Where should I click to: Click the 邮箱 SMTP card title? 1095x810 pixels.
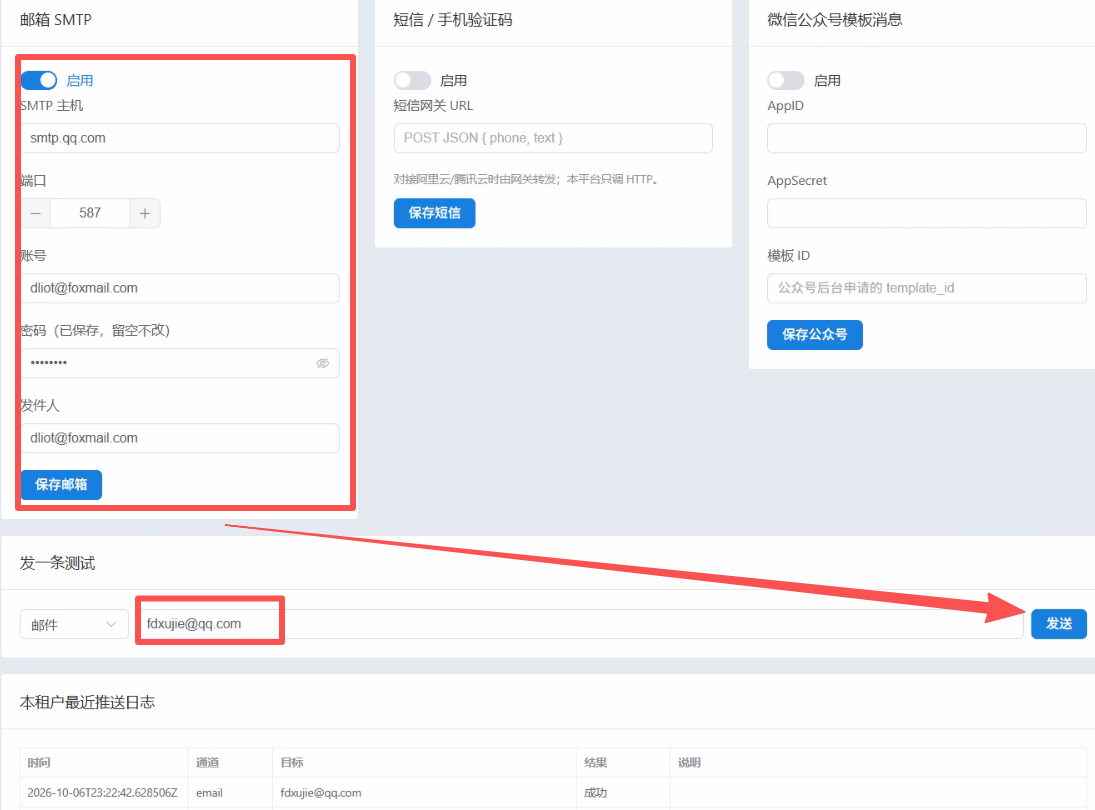click(56, 20)
